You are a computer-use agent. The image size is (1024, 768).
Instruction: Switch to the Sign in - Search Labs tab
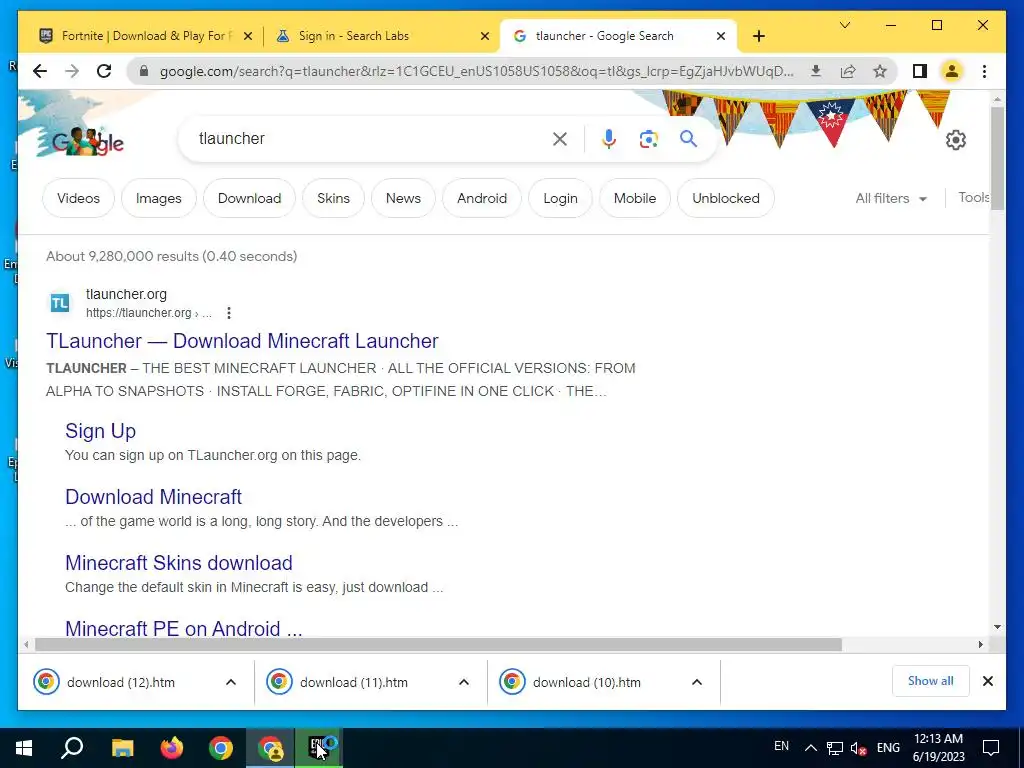382,36
